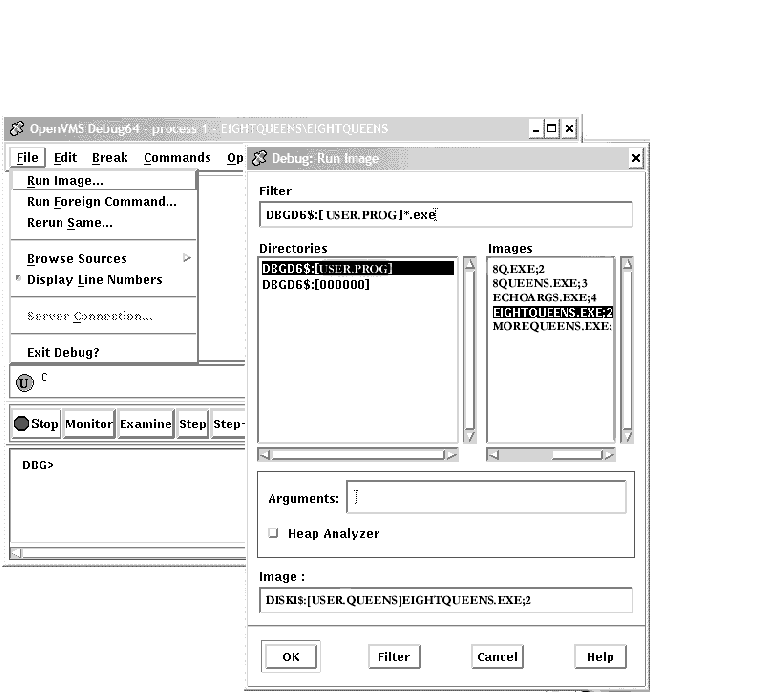Viewport: 780px width, 692px height.
Task: Click the Filter button
Action: click(x=394, y=657)
